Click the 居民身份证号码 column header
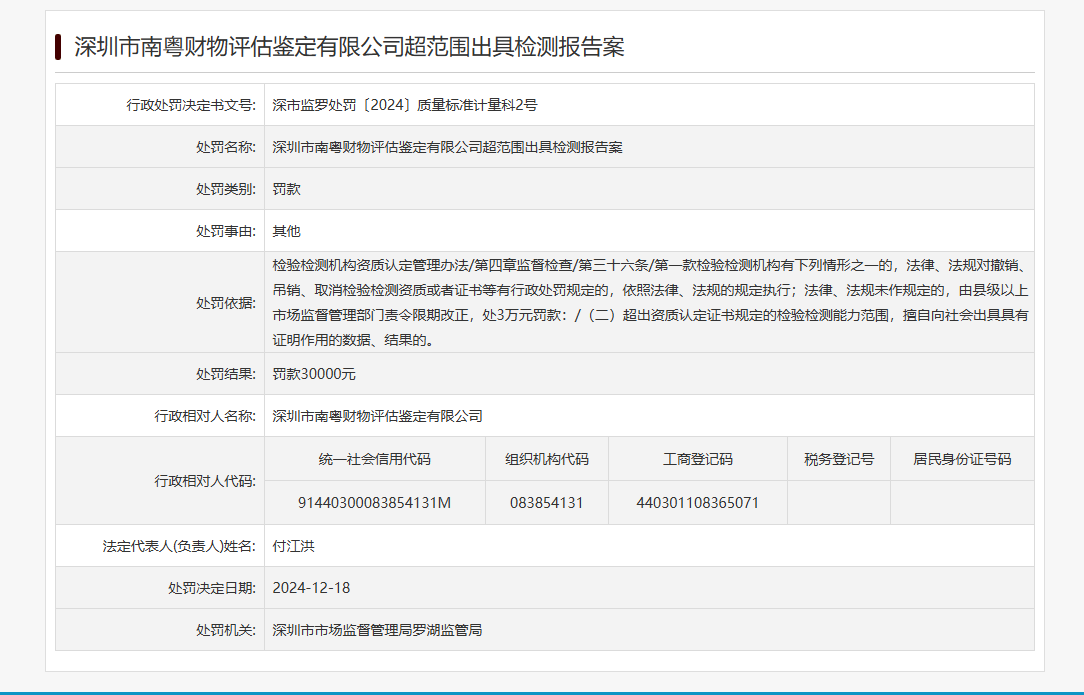This screenshot has width=1084, height=695. click(x=962, y=459)
